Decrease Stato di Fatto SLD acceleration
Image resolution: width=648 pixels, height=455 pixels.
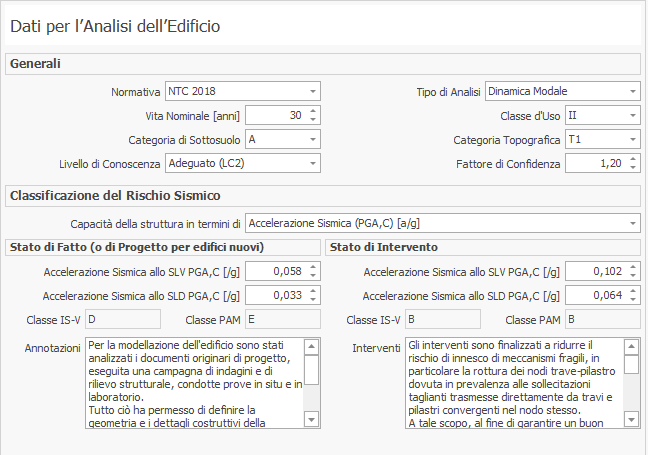click(313, 299)
